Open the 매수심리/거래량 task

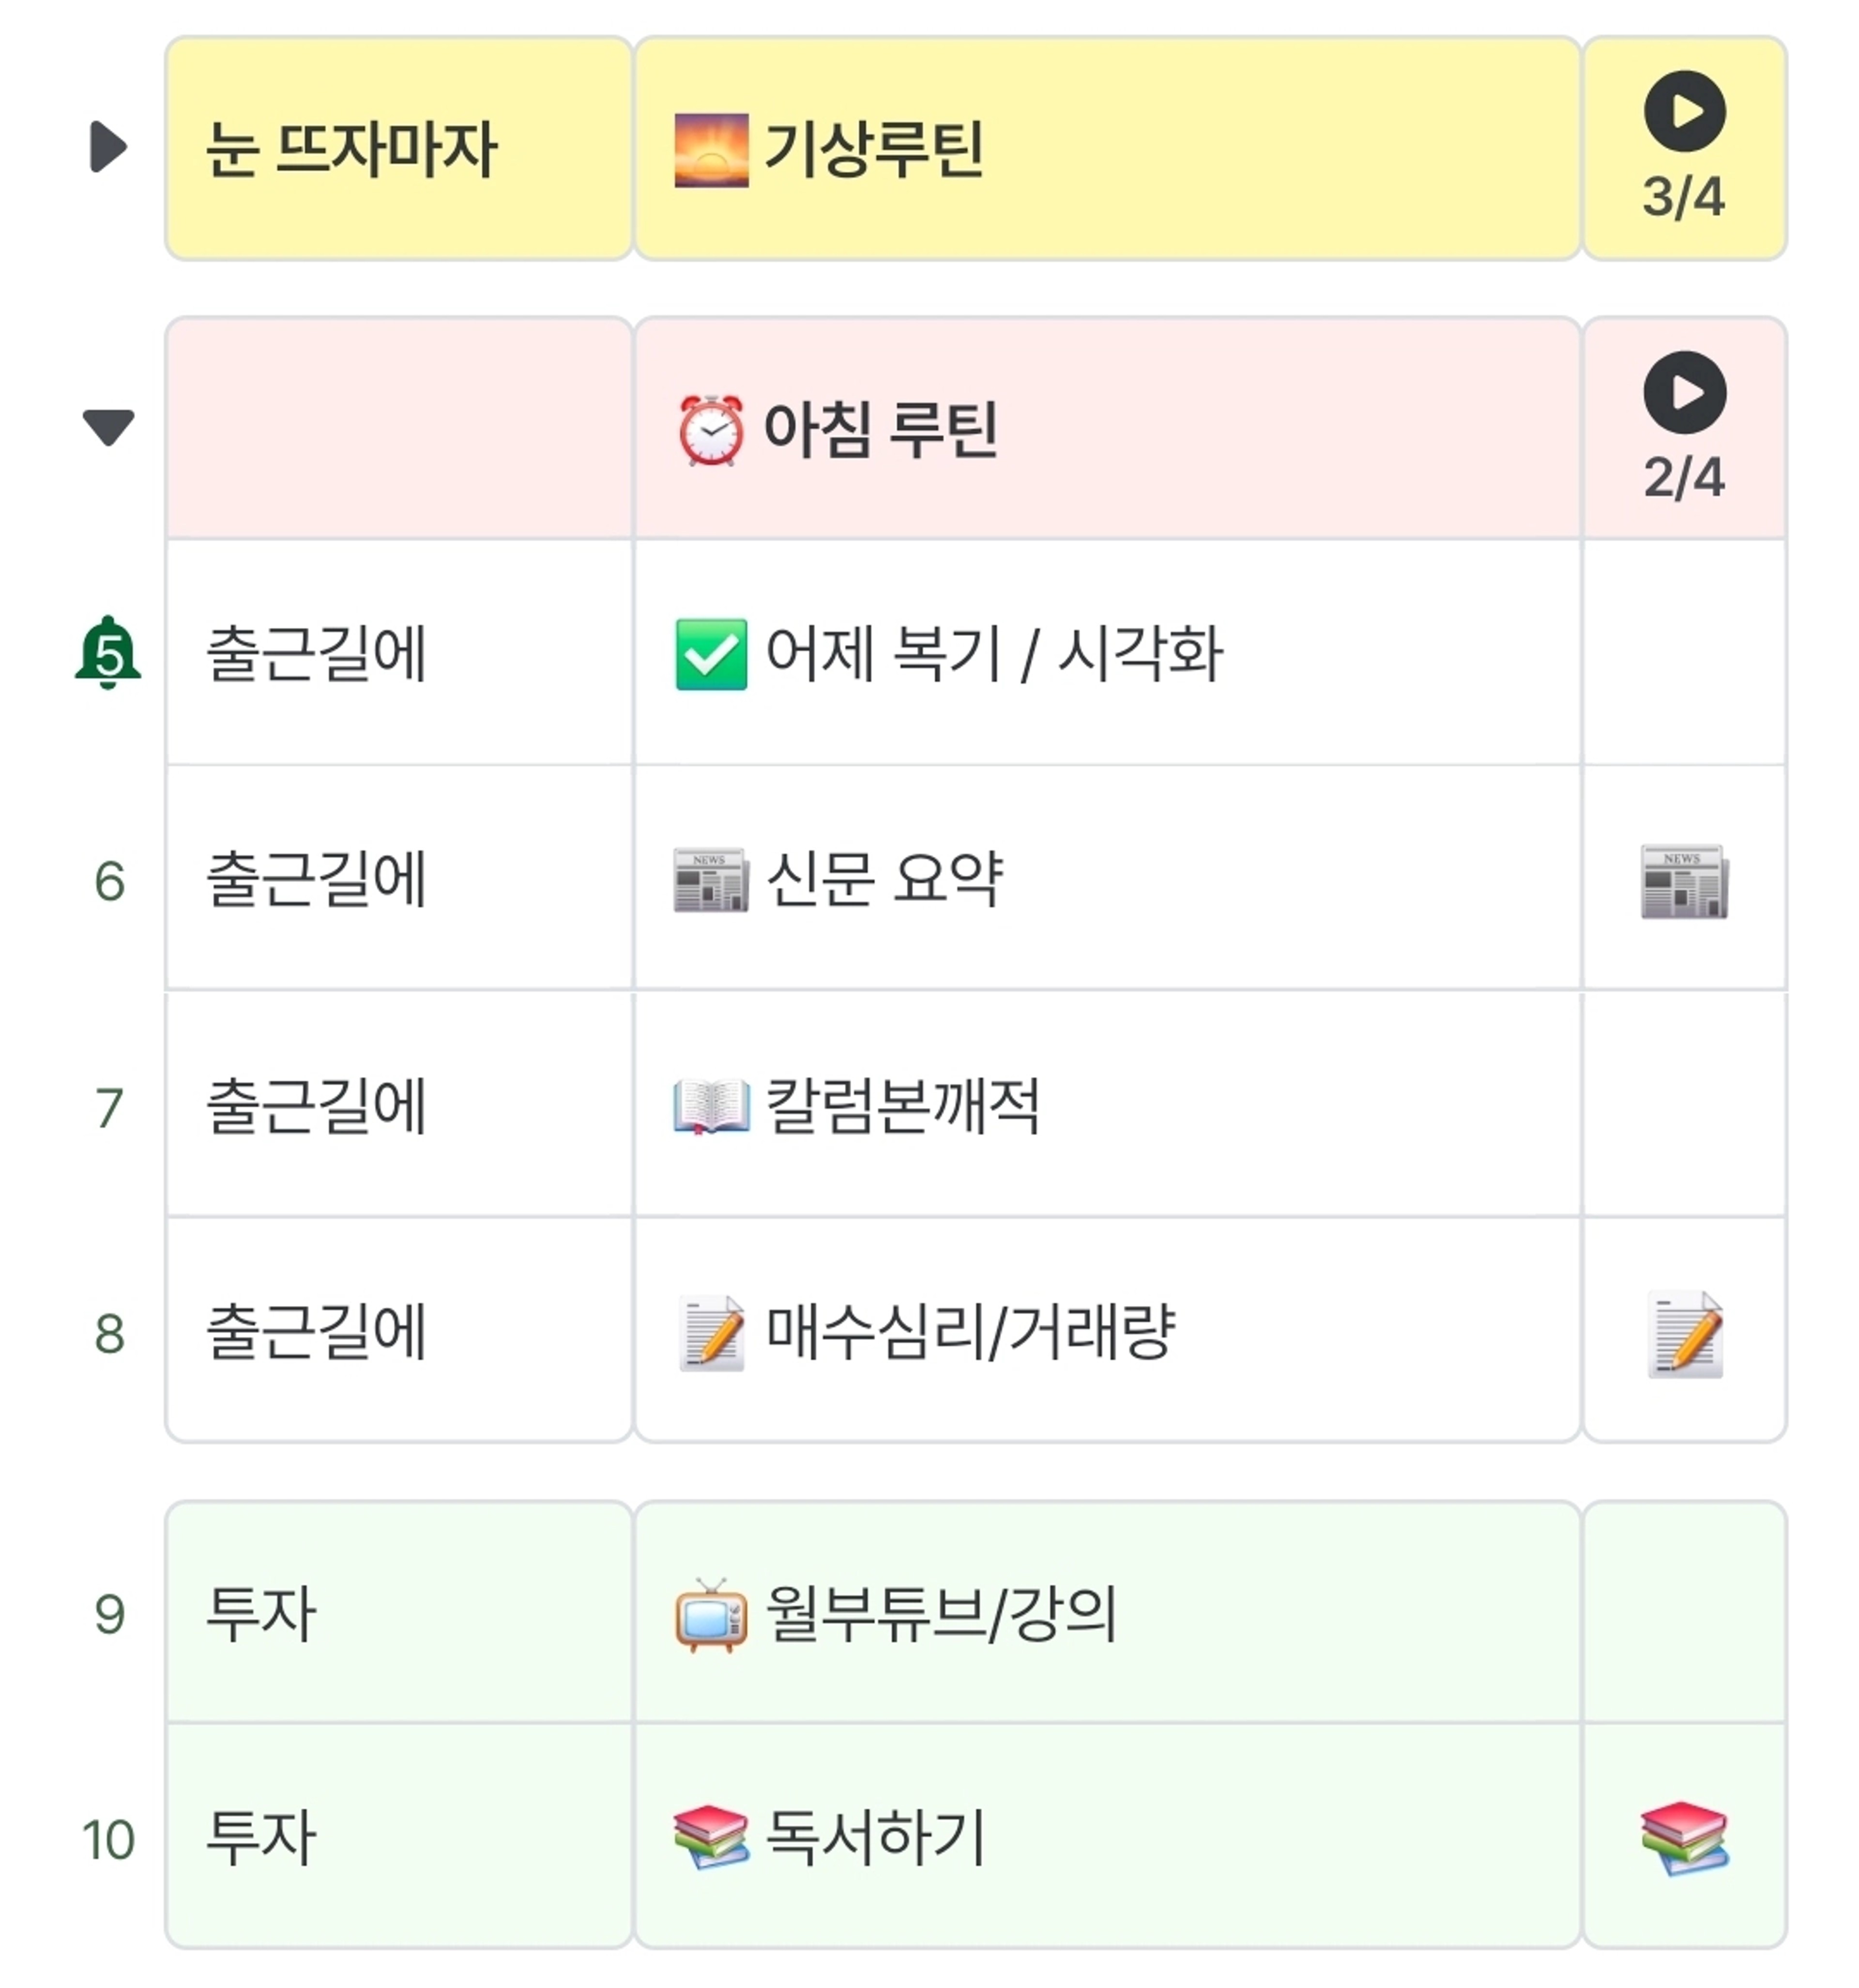pos(1107,1331)
